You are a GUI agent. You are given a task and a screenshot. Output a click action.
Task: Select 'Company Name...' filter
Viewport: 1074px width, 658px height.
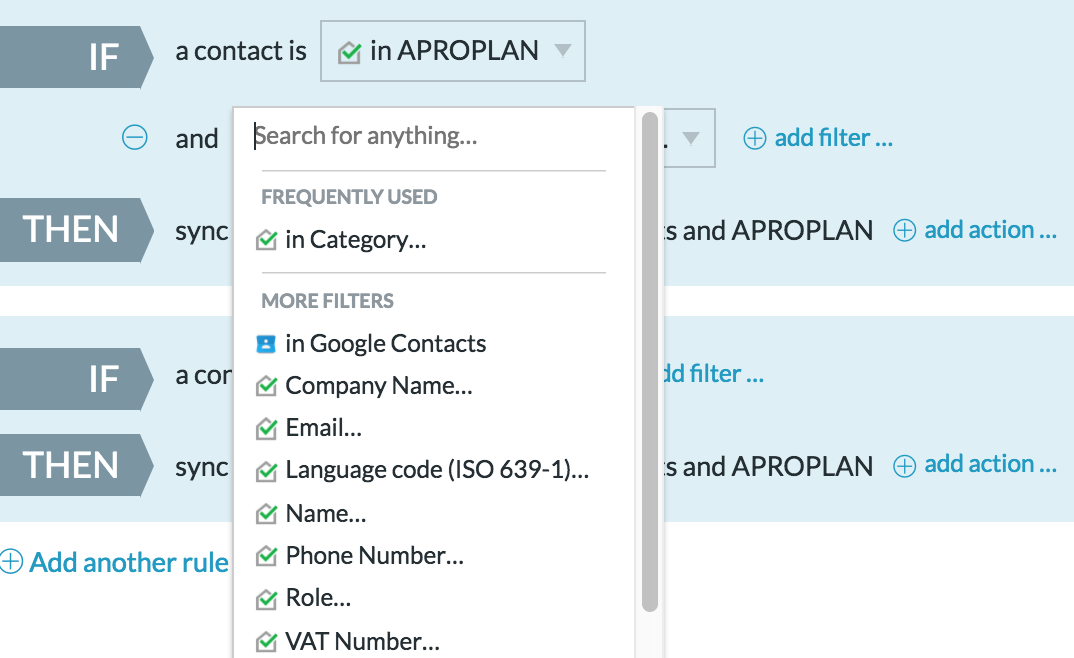tap(379, 386)
